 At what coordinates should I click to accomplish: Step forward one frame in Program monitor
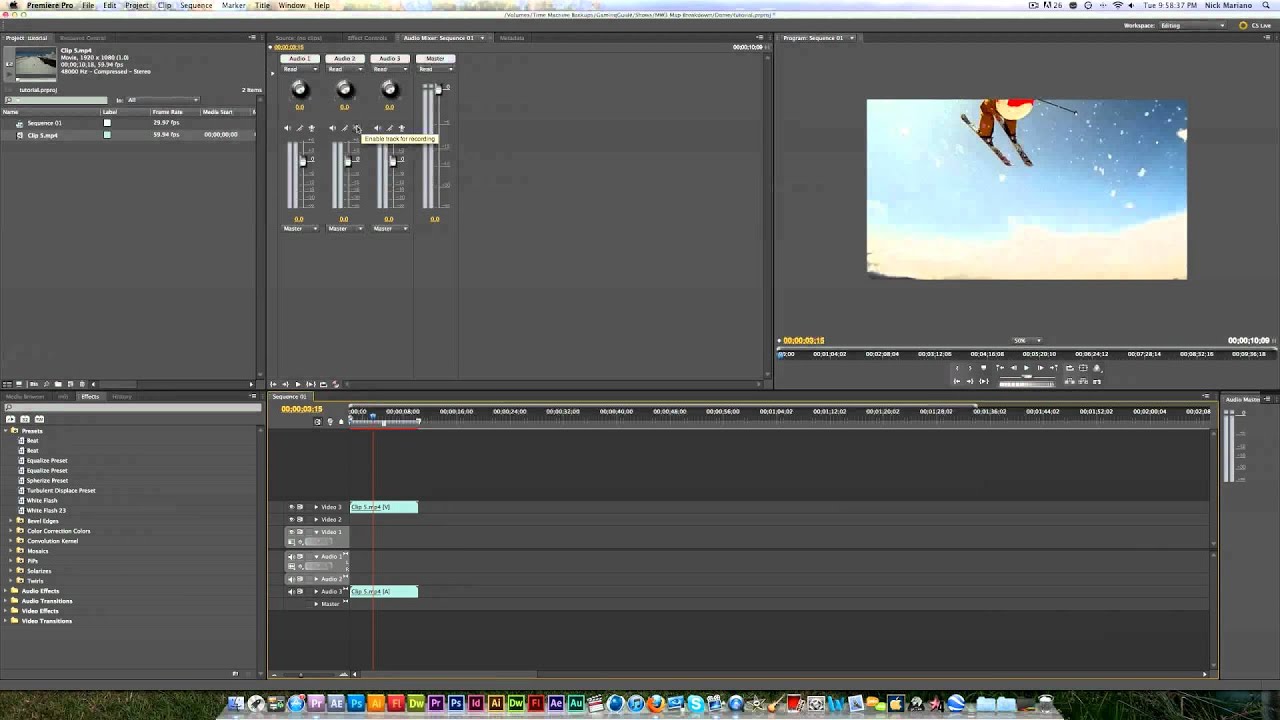click(x=1040, y=368)
